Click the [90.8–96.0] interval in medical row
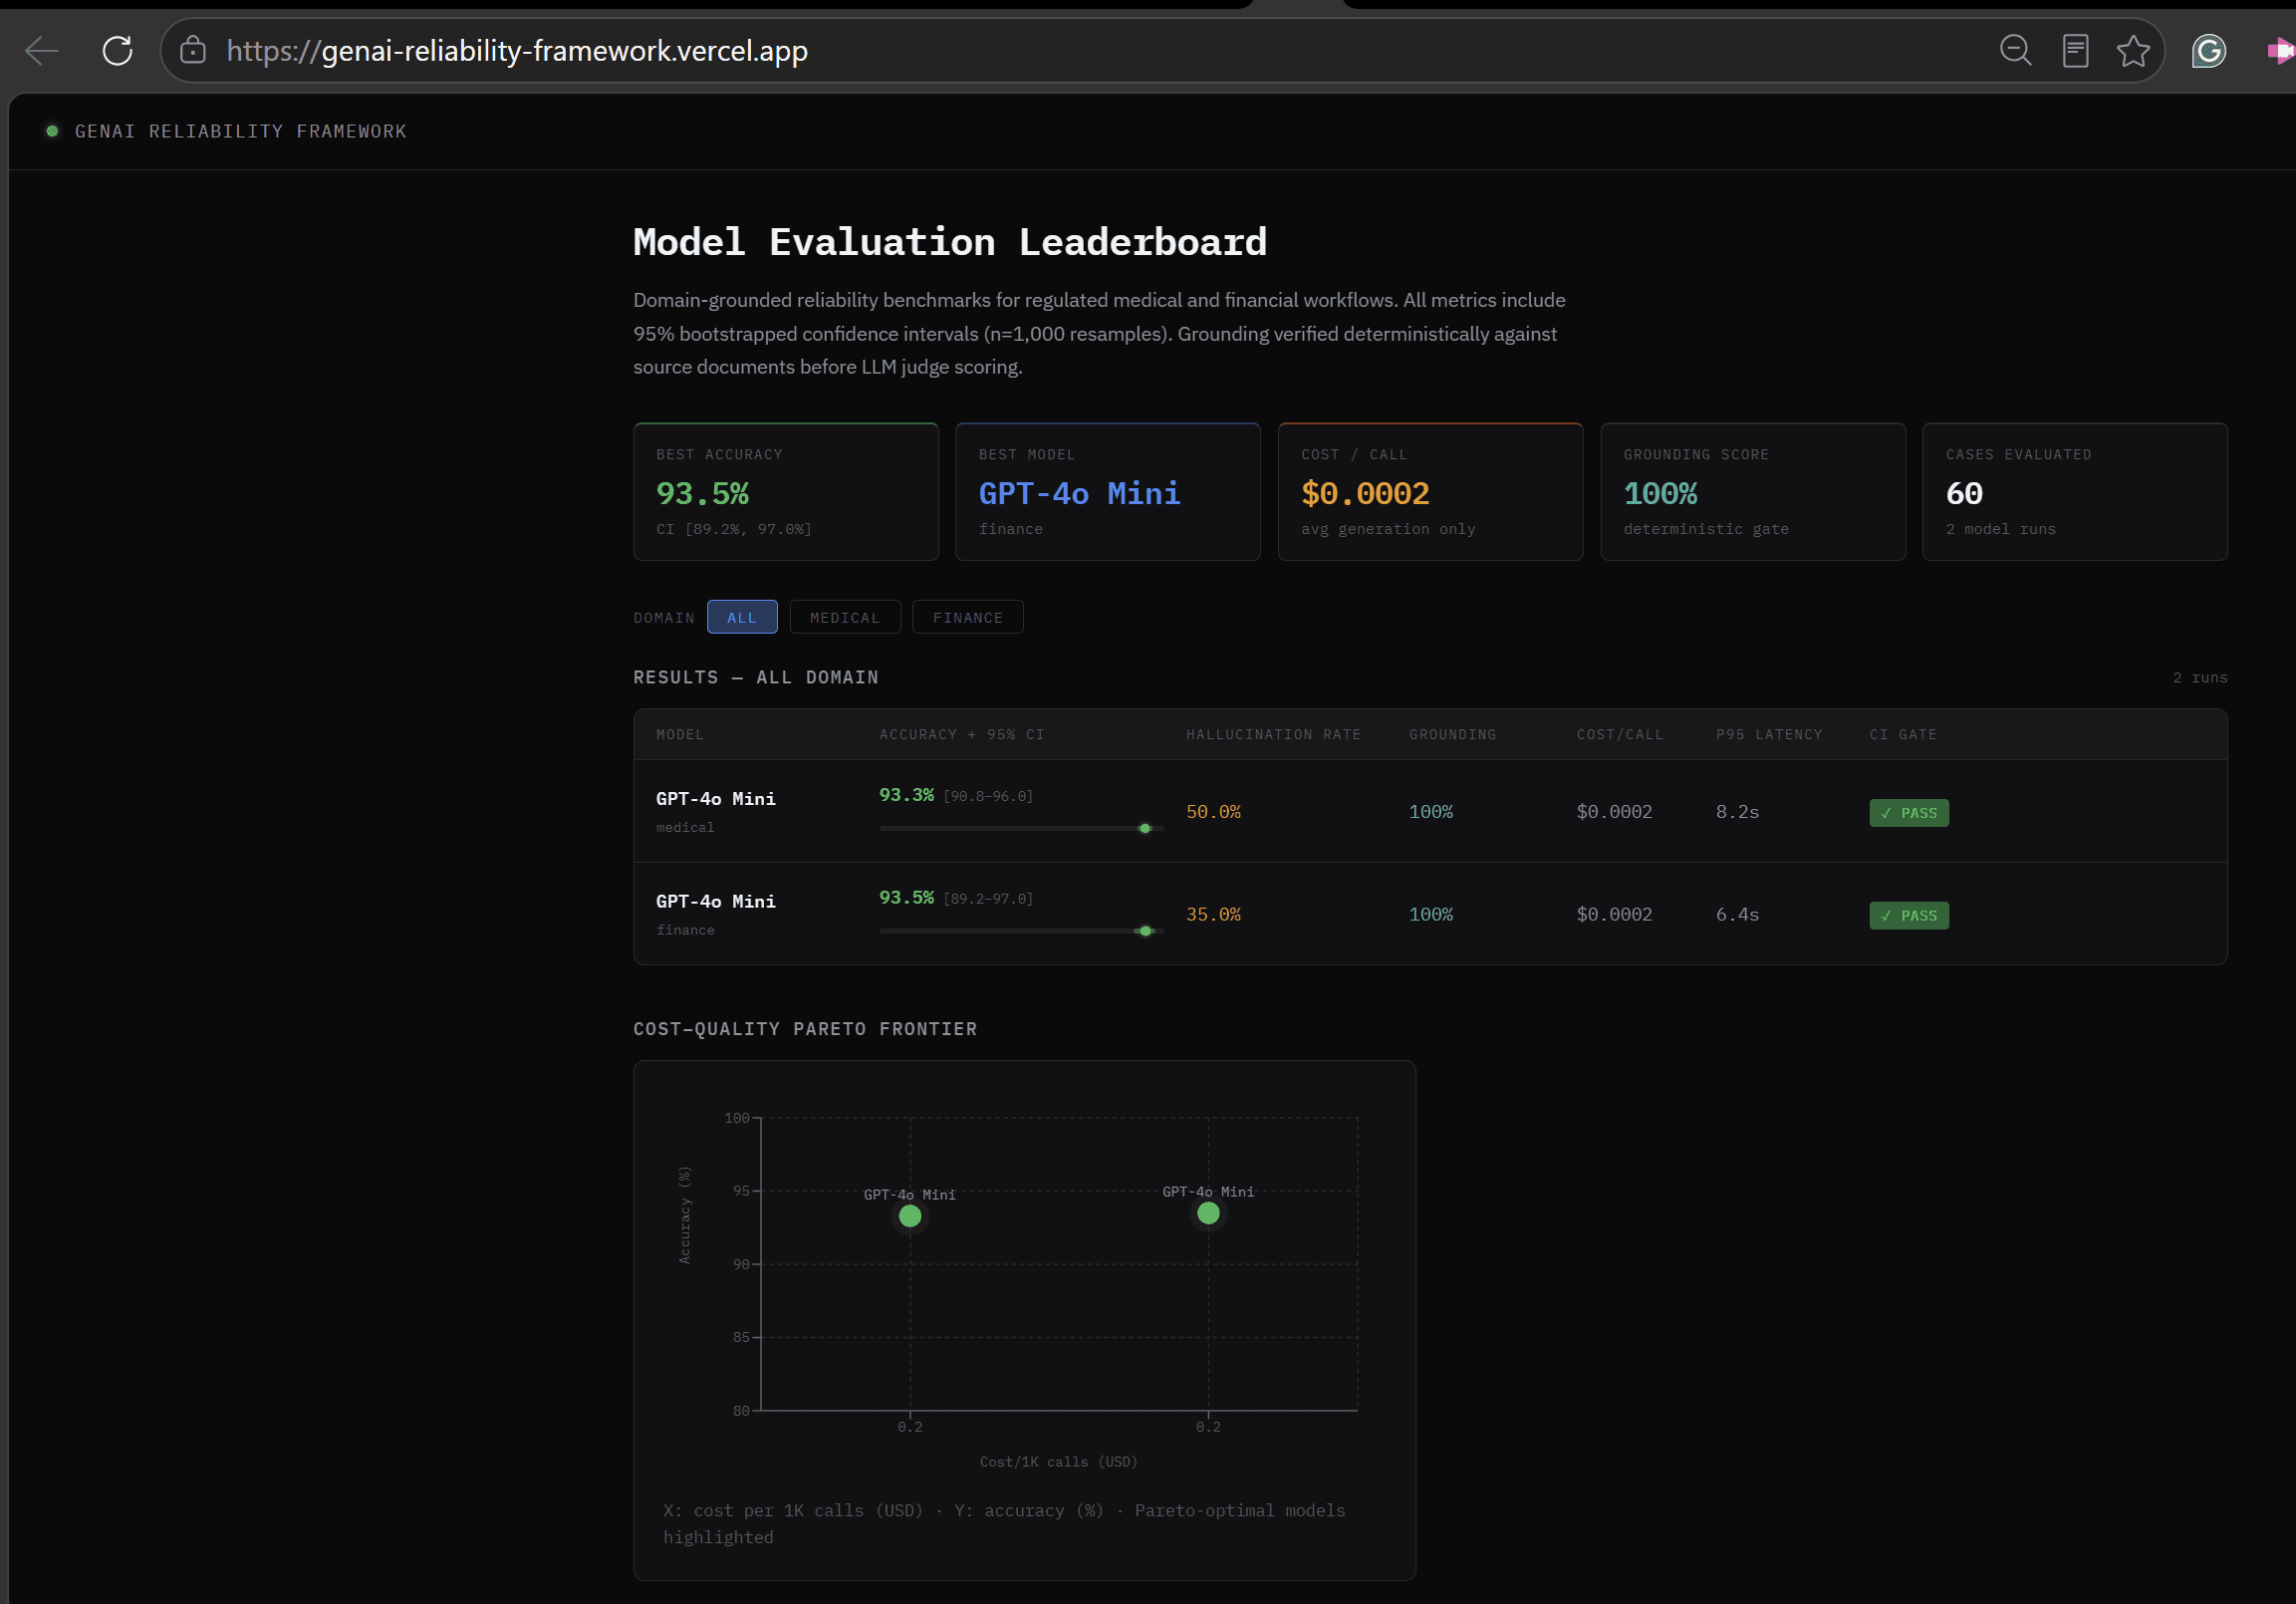The width and height of the screenshot is (2296, 1604). [x=988, y=797]
